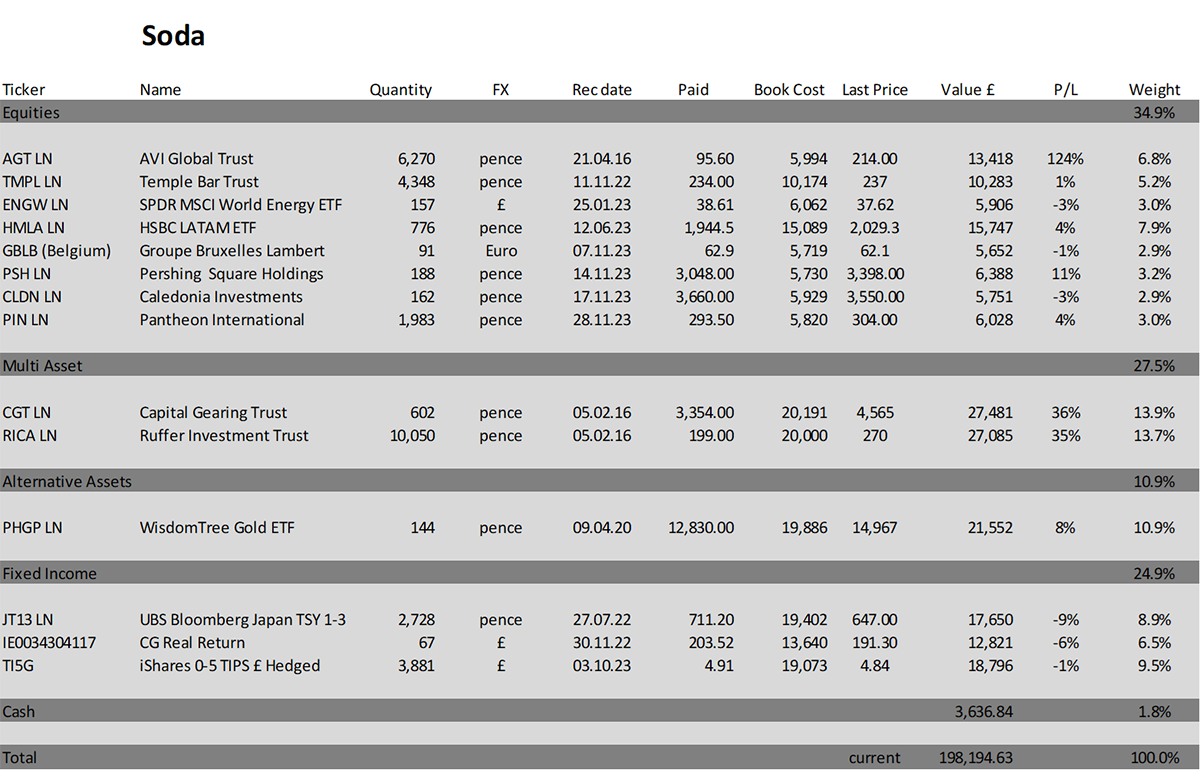
Task: Click the TI5G ticker
Action: (x=17, y=665)
